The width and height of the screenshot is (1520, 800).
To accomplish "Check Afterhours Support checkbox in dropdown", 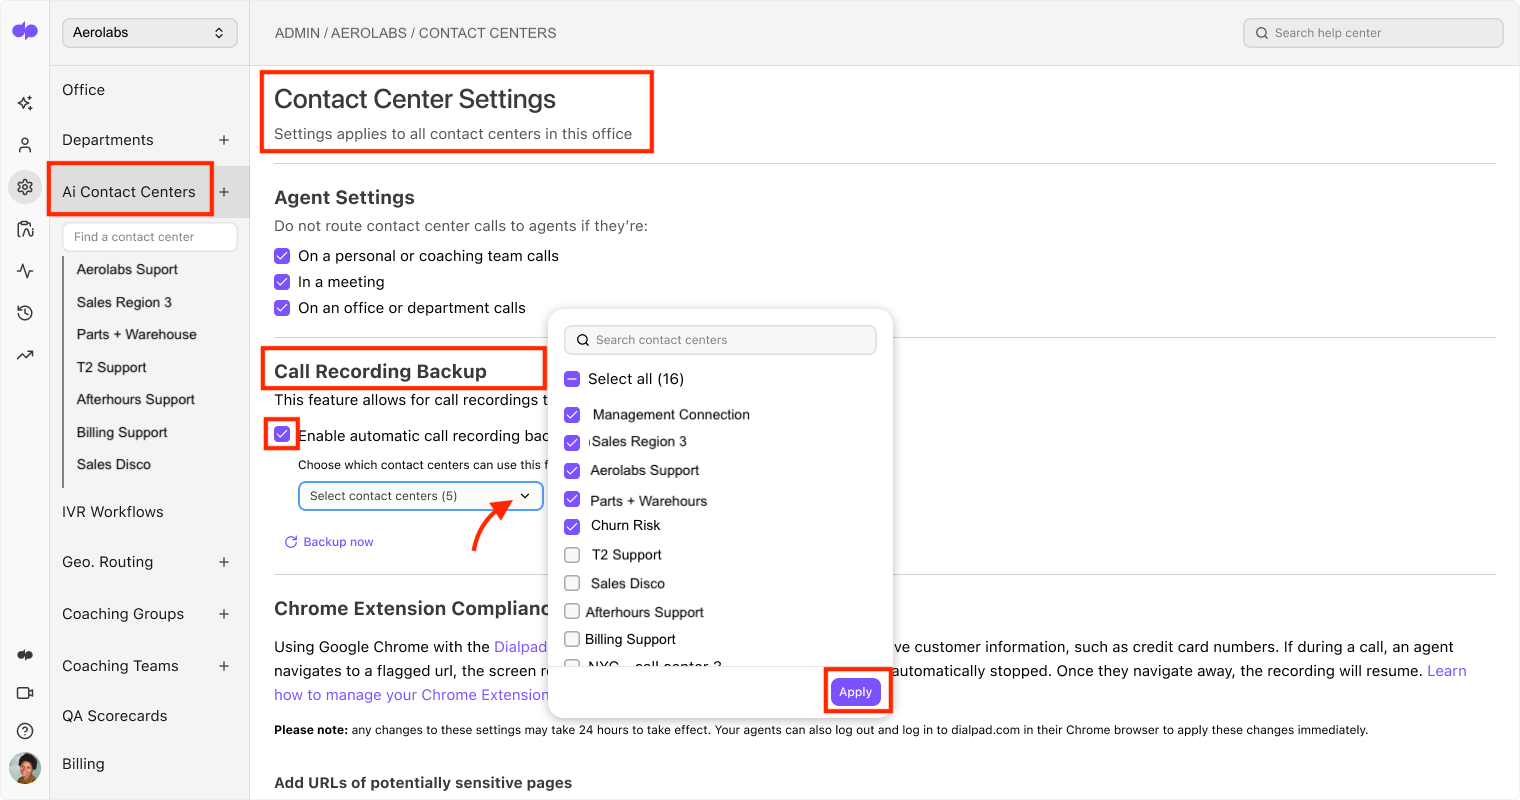I will (x=572, y=611).
